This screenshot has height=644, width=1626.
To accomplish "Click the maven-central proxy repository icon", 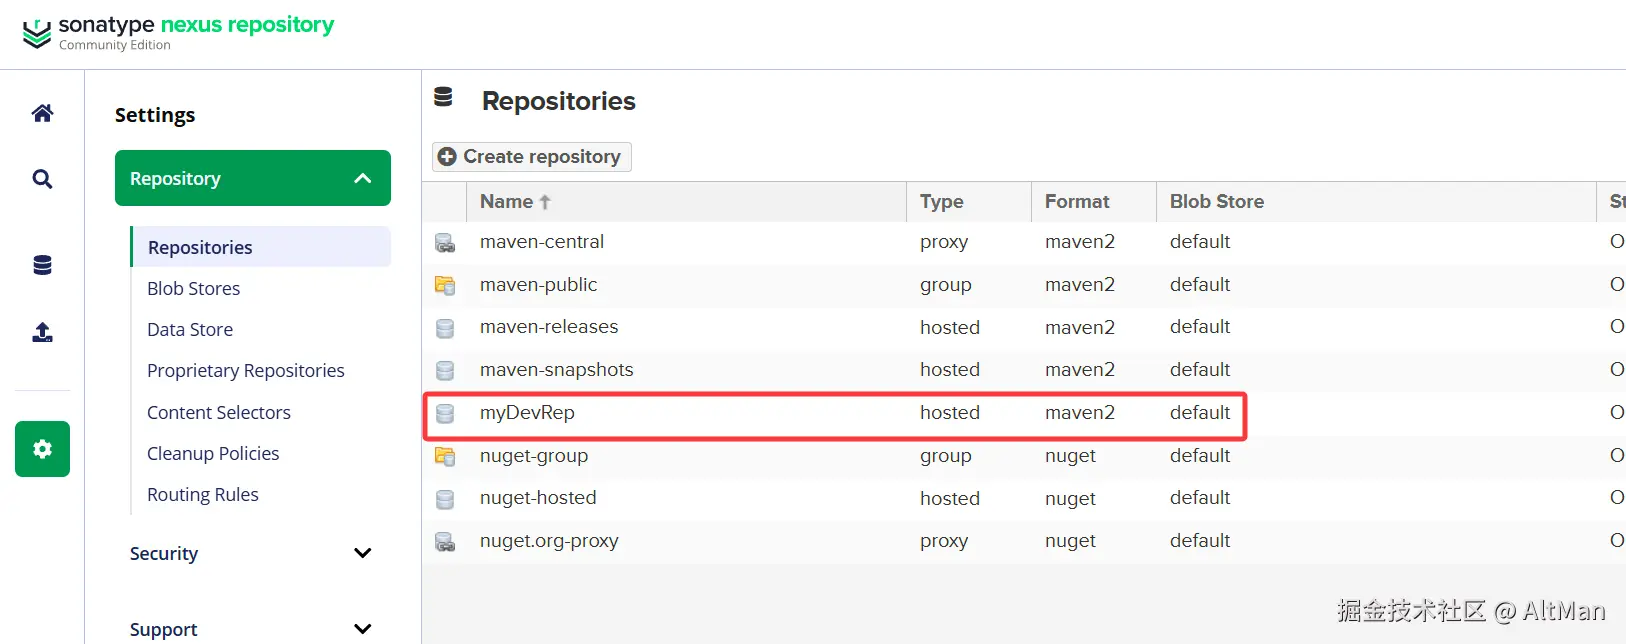I will pyautogui.click(x=445, y=243).
